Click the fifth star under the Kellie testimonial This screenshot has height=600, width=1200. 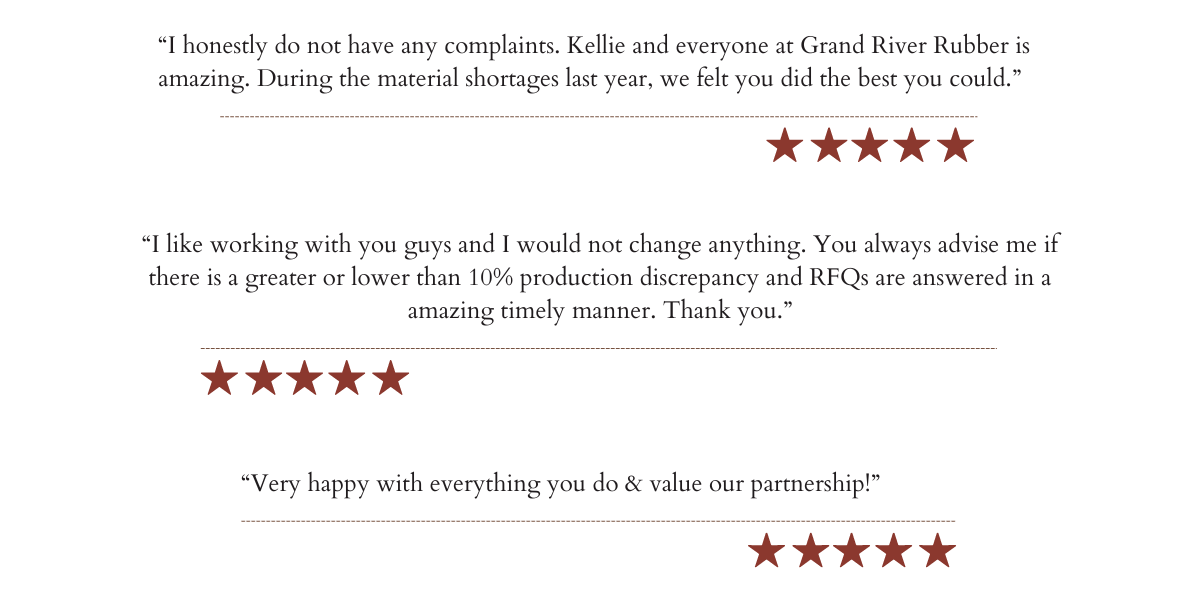pos(956,146)
